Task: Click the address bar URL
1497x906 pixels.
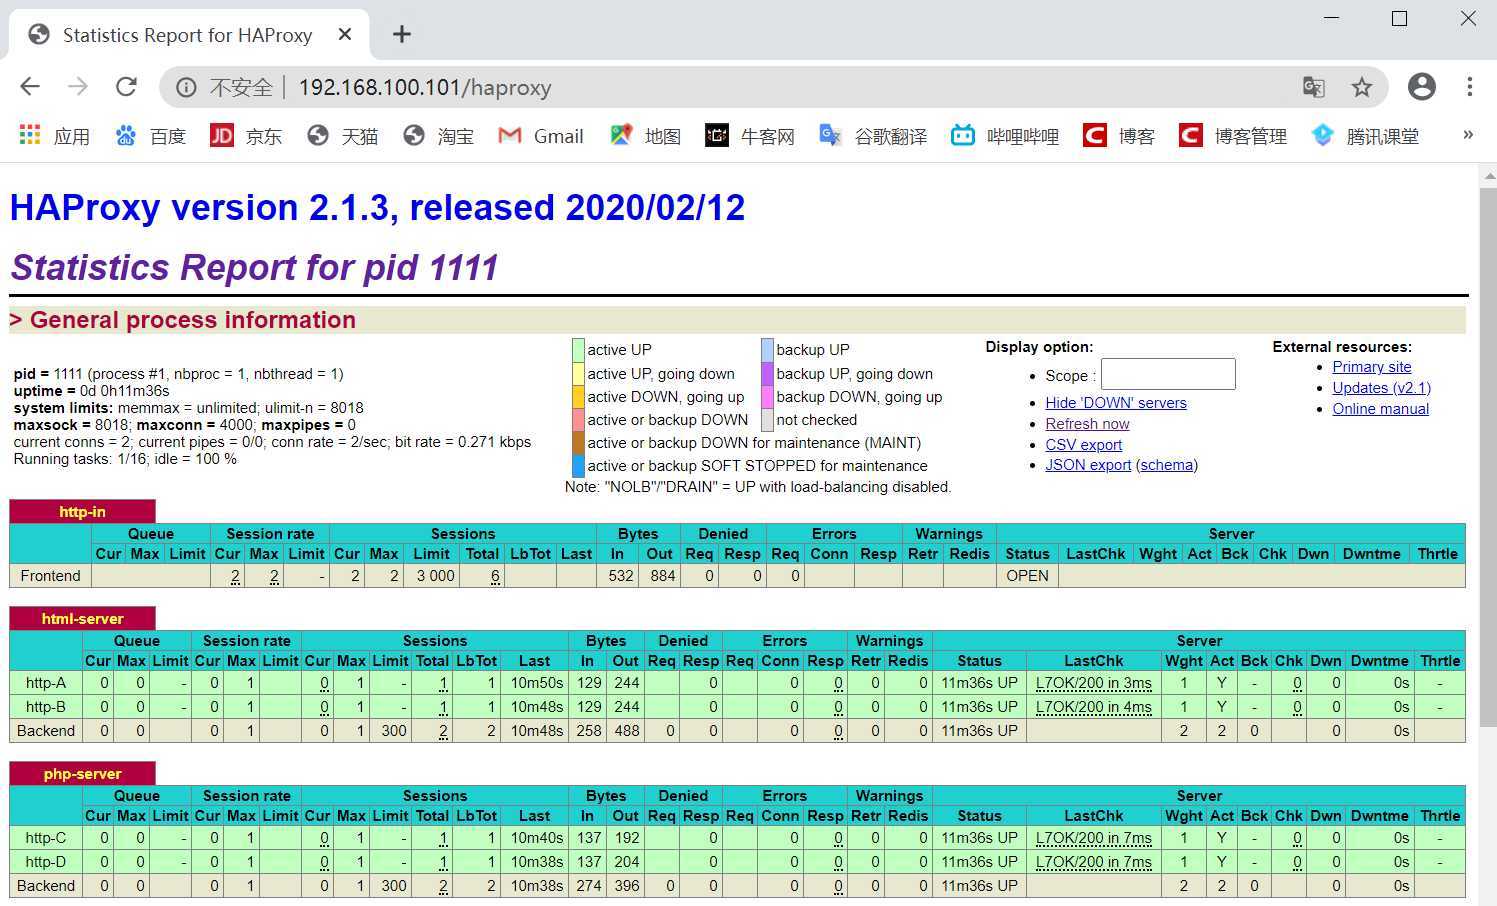Action: (425, 88)
